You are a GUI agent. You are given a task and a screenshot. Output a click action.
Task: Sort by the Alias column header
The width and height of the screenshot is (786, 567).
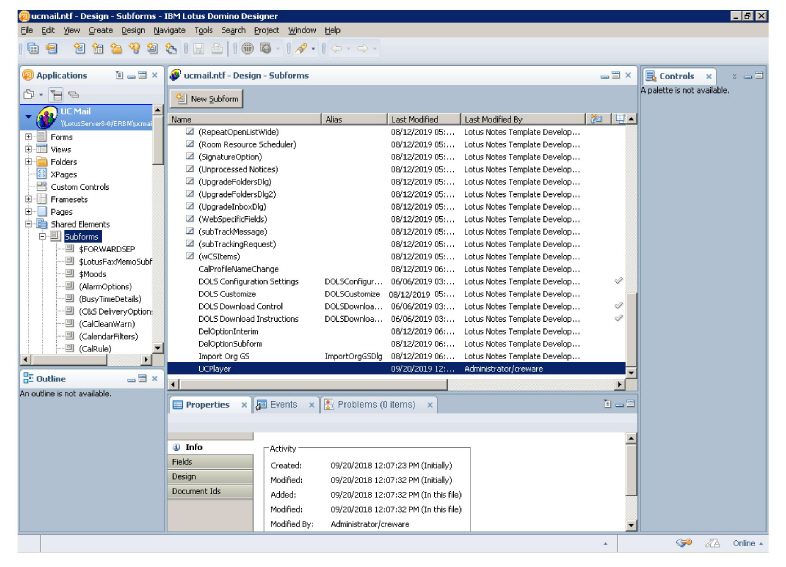point(354,119)
